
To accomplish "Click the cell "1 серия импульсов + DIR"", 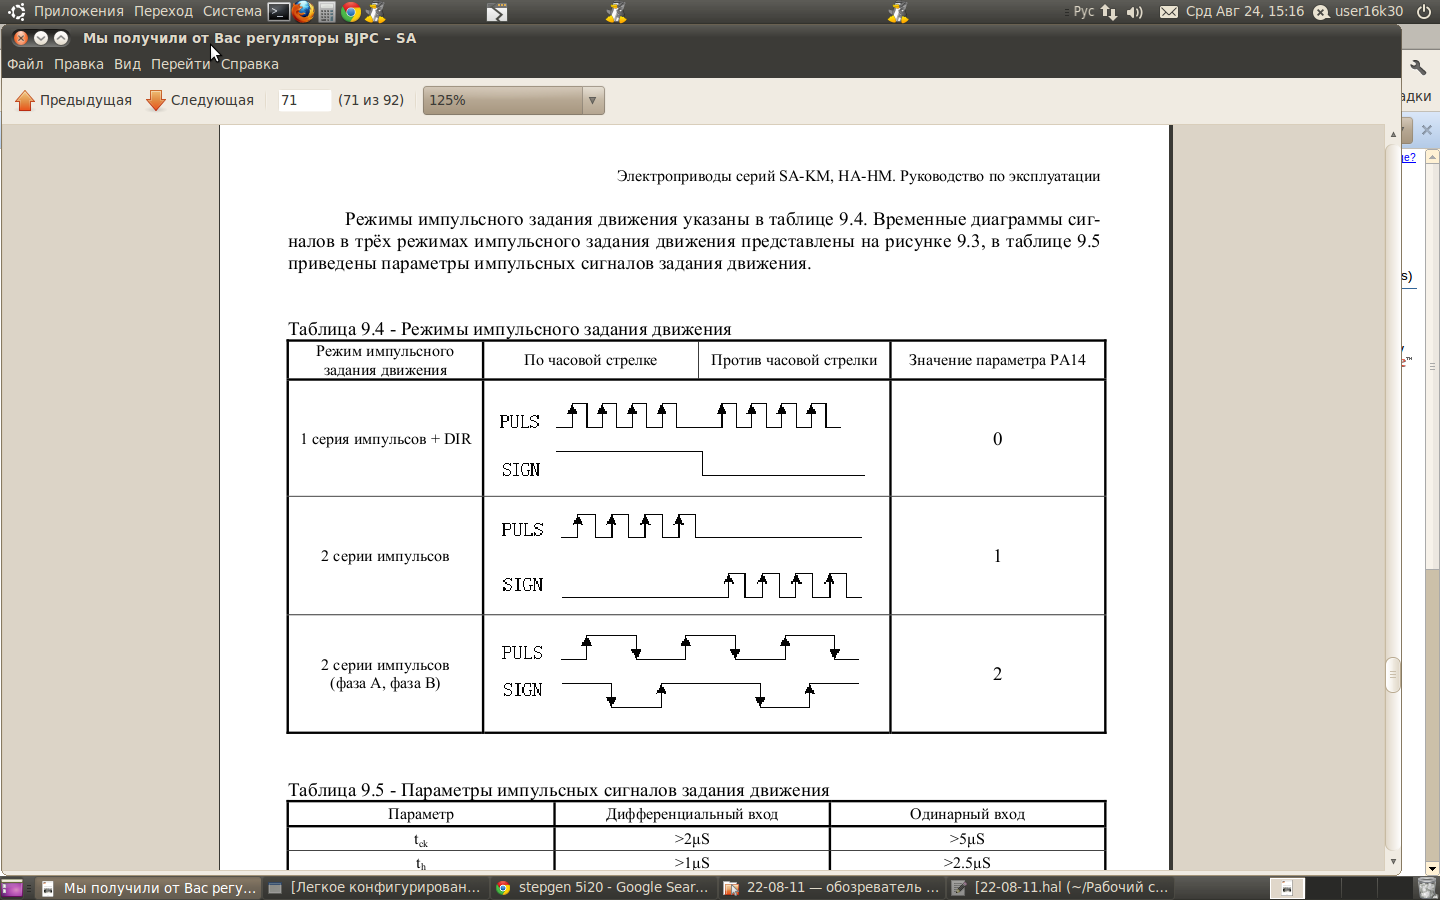I will click(x=386, y=439).
